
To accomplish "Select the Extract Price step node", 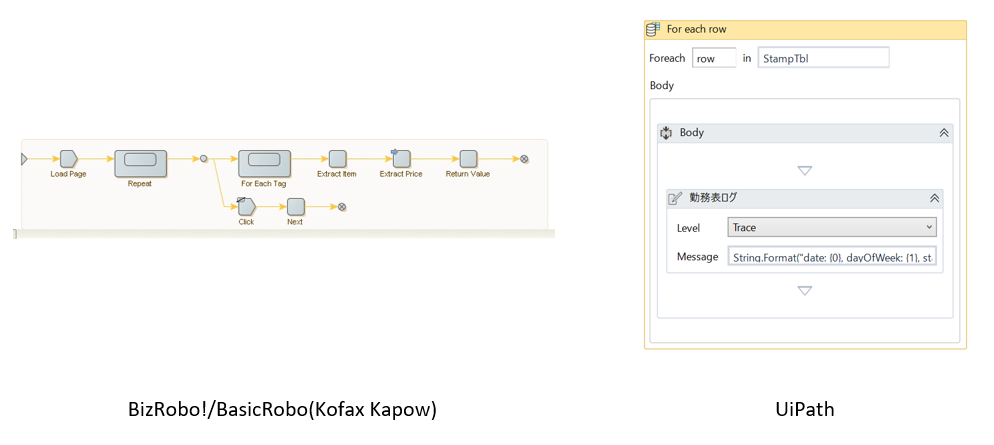I will point(401,158).
